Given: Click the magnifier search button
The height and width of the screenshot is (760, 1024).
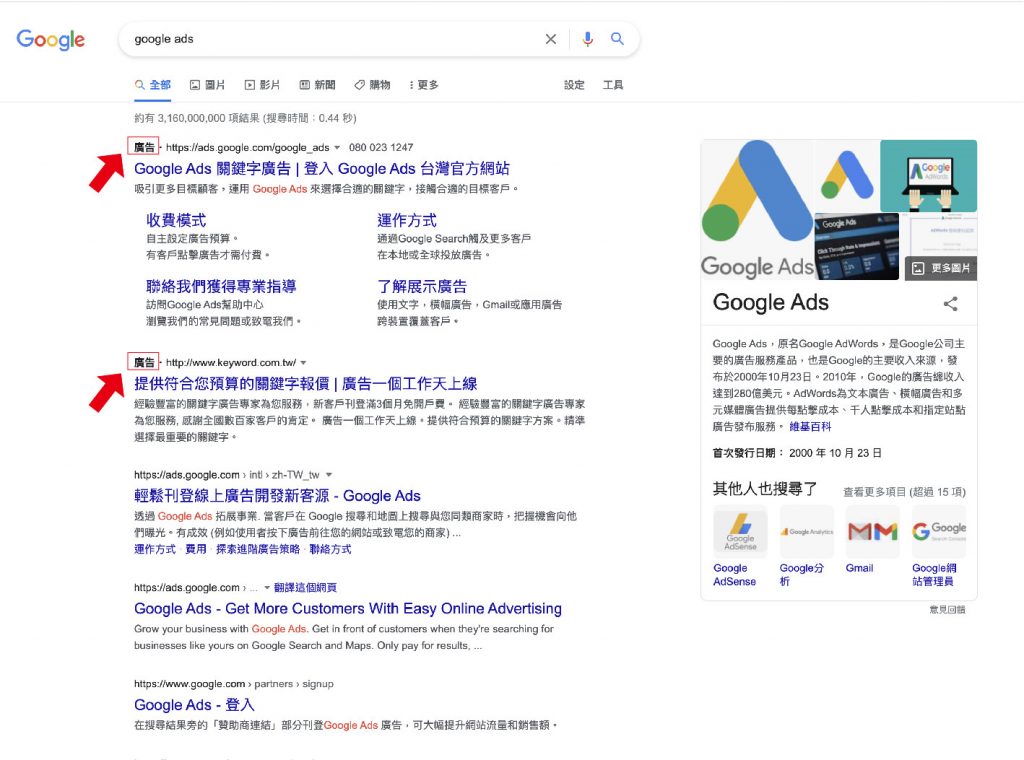Looking at the screenshot, I should 617,39.
